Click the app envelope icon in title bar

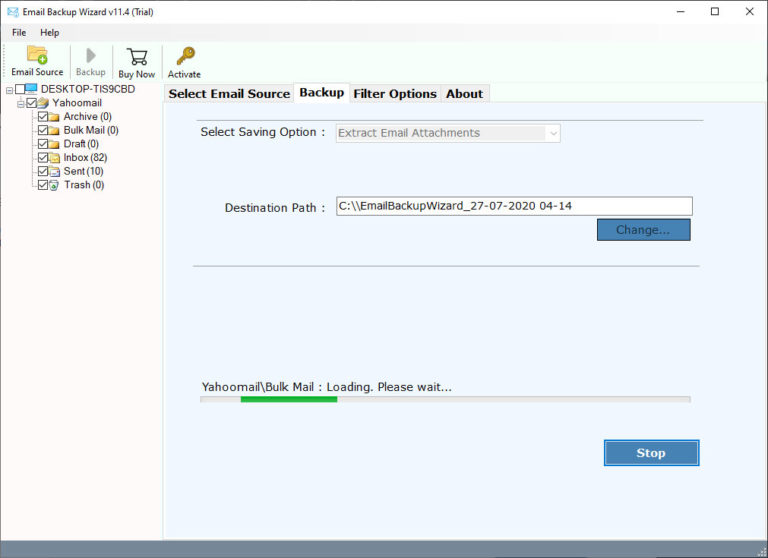pos(13,11)
